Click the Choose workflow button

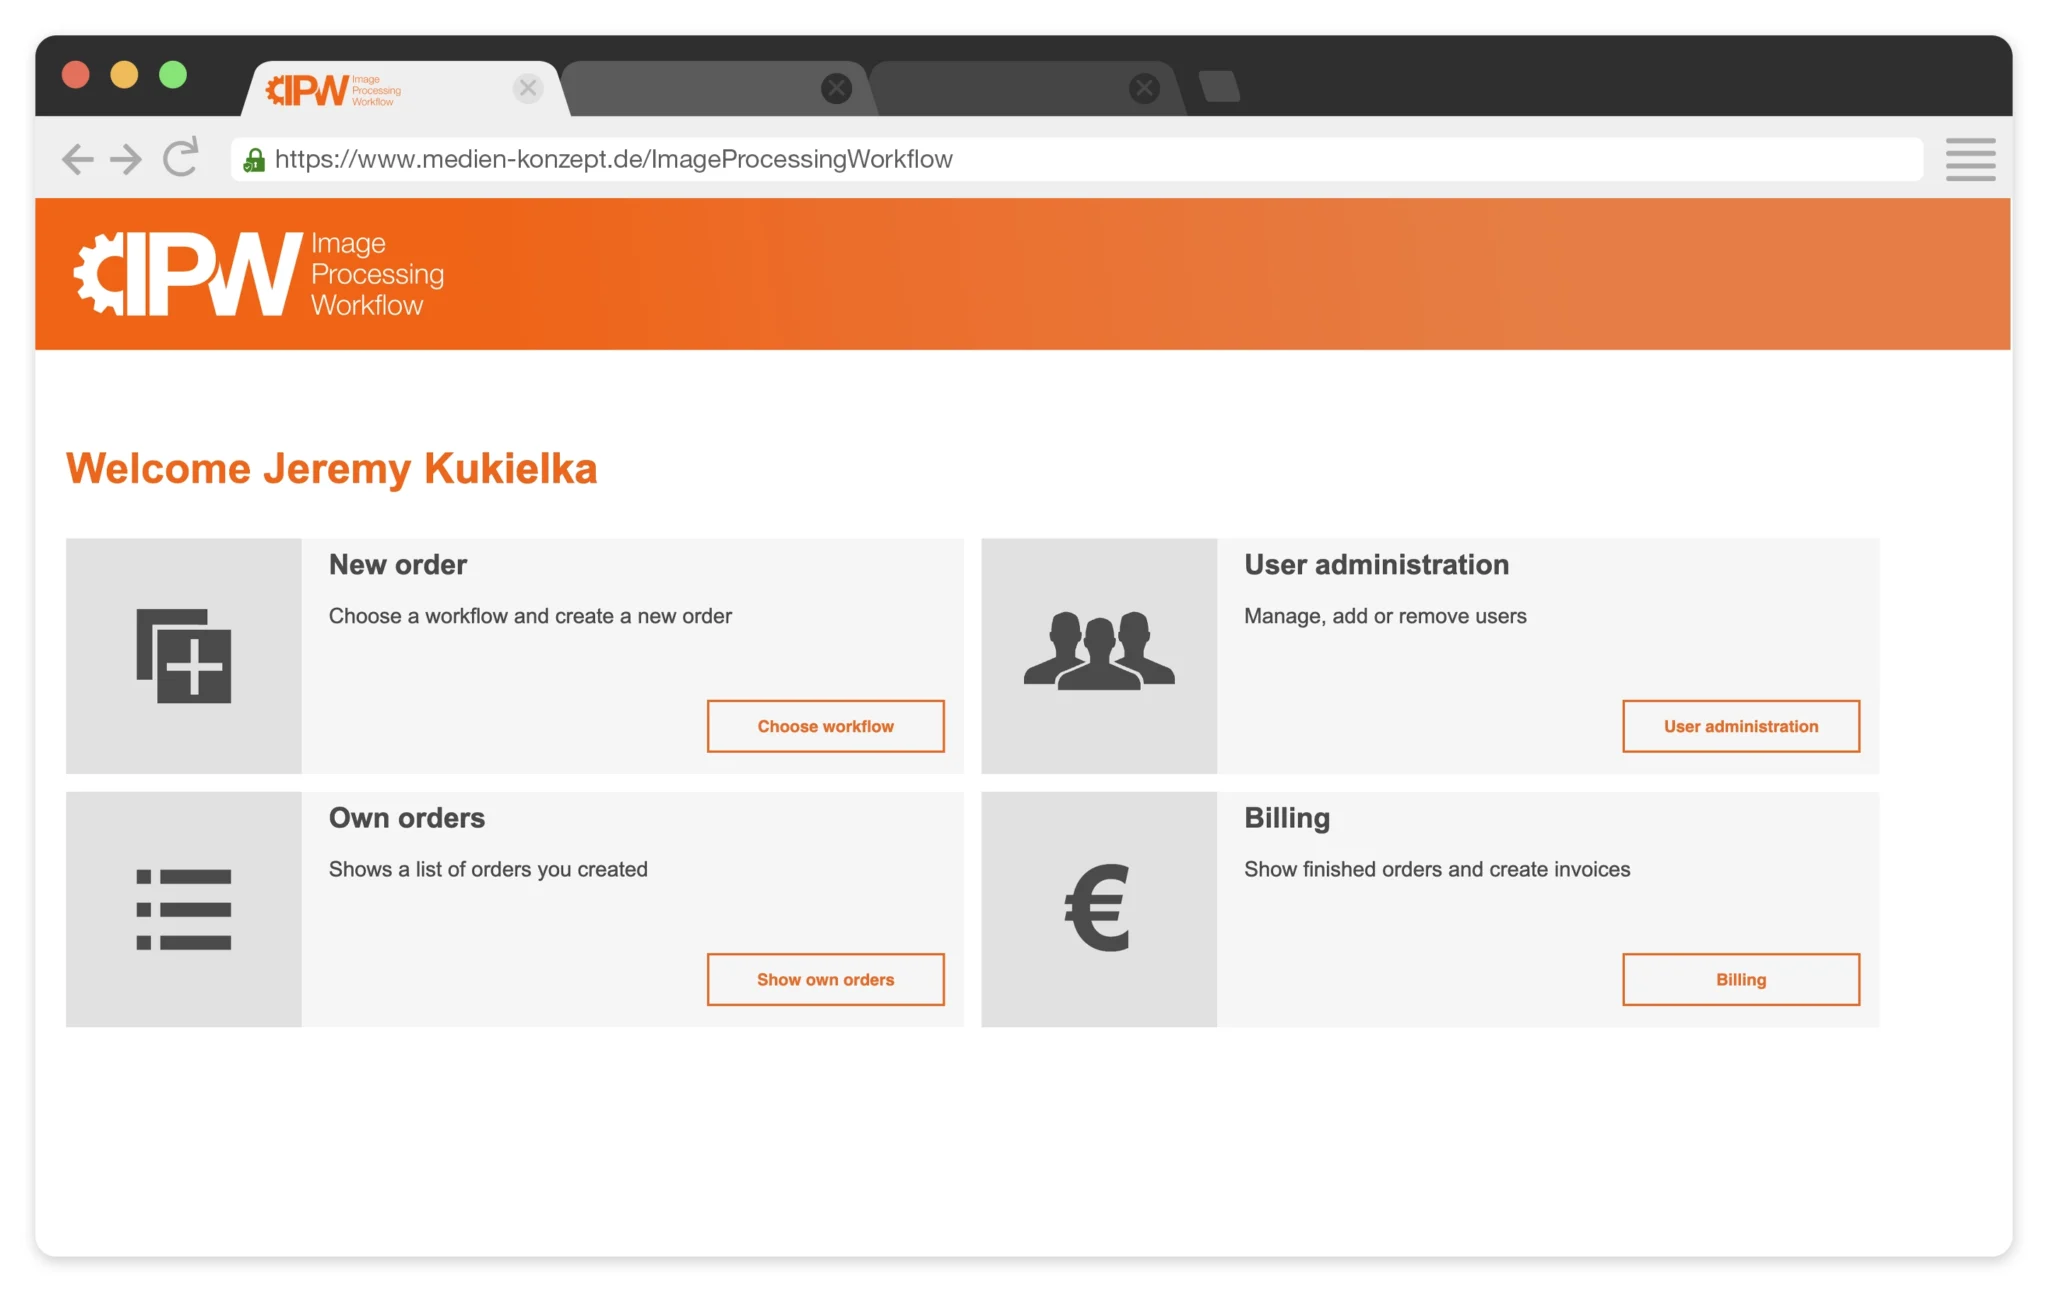(825, 726)
